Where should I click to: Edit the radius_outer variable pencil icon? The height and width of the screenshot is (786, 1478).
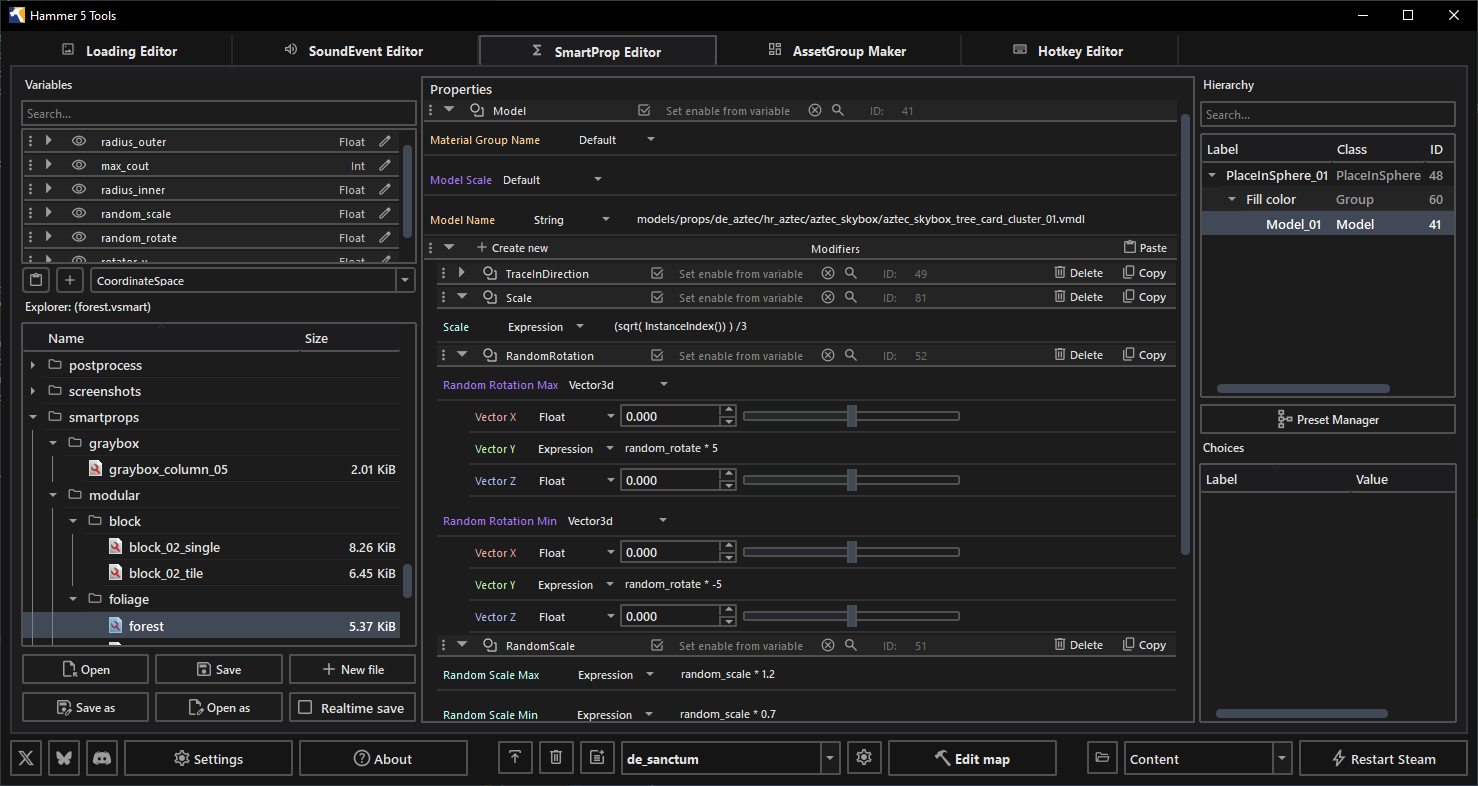tap(385, 142)
